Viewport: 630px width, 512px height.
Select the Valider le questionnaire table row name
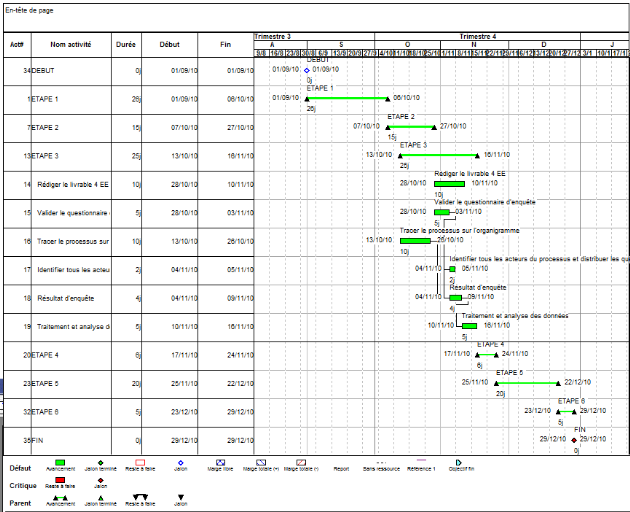pyautogui.click(x=74, y=213)
